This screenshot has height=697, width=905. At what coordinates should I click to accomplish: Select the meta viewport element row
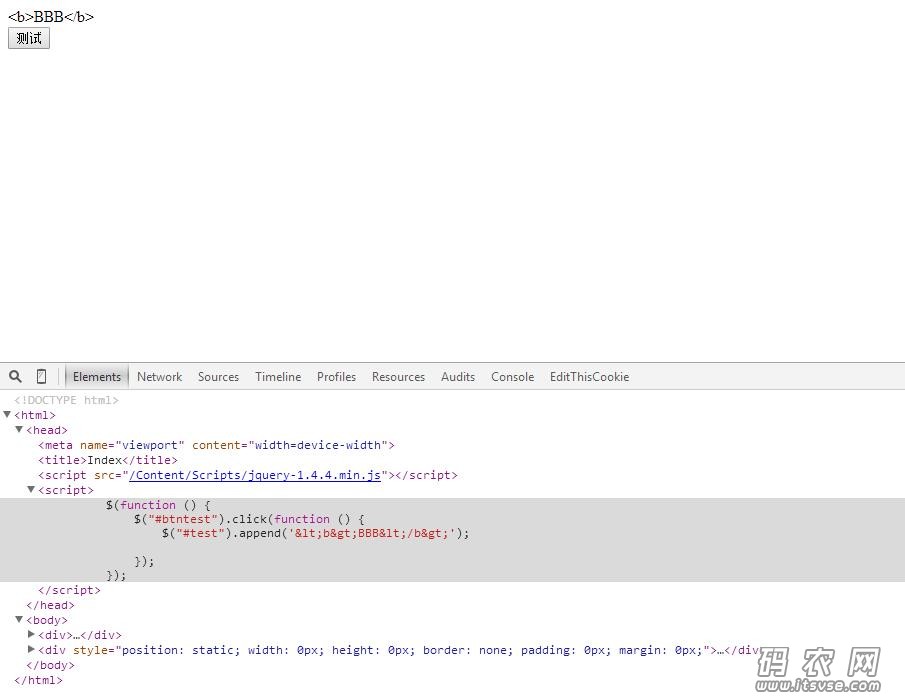click(216, 445)
